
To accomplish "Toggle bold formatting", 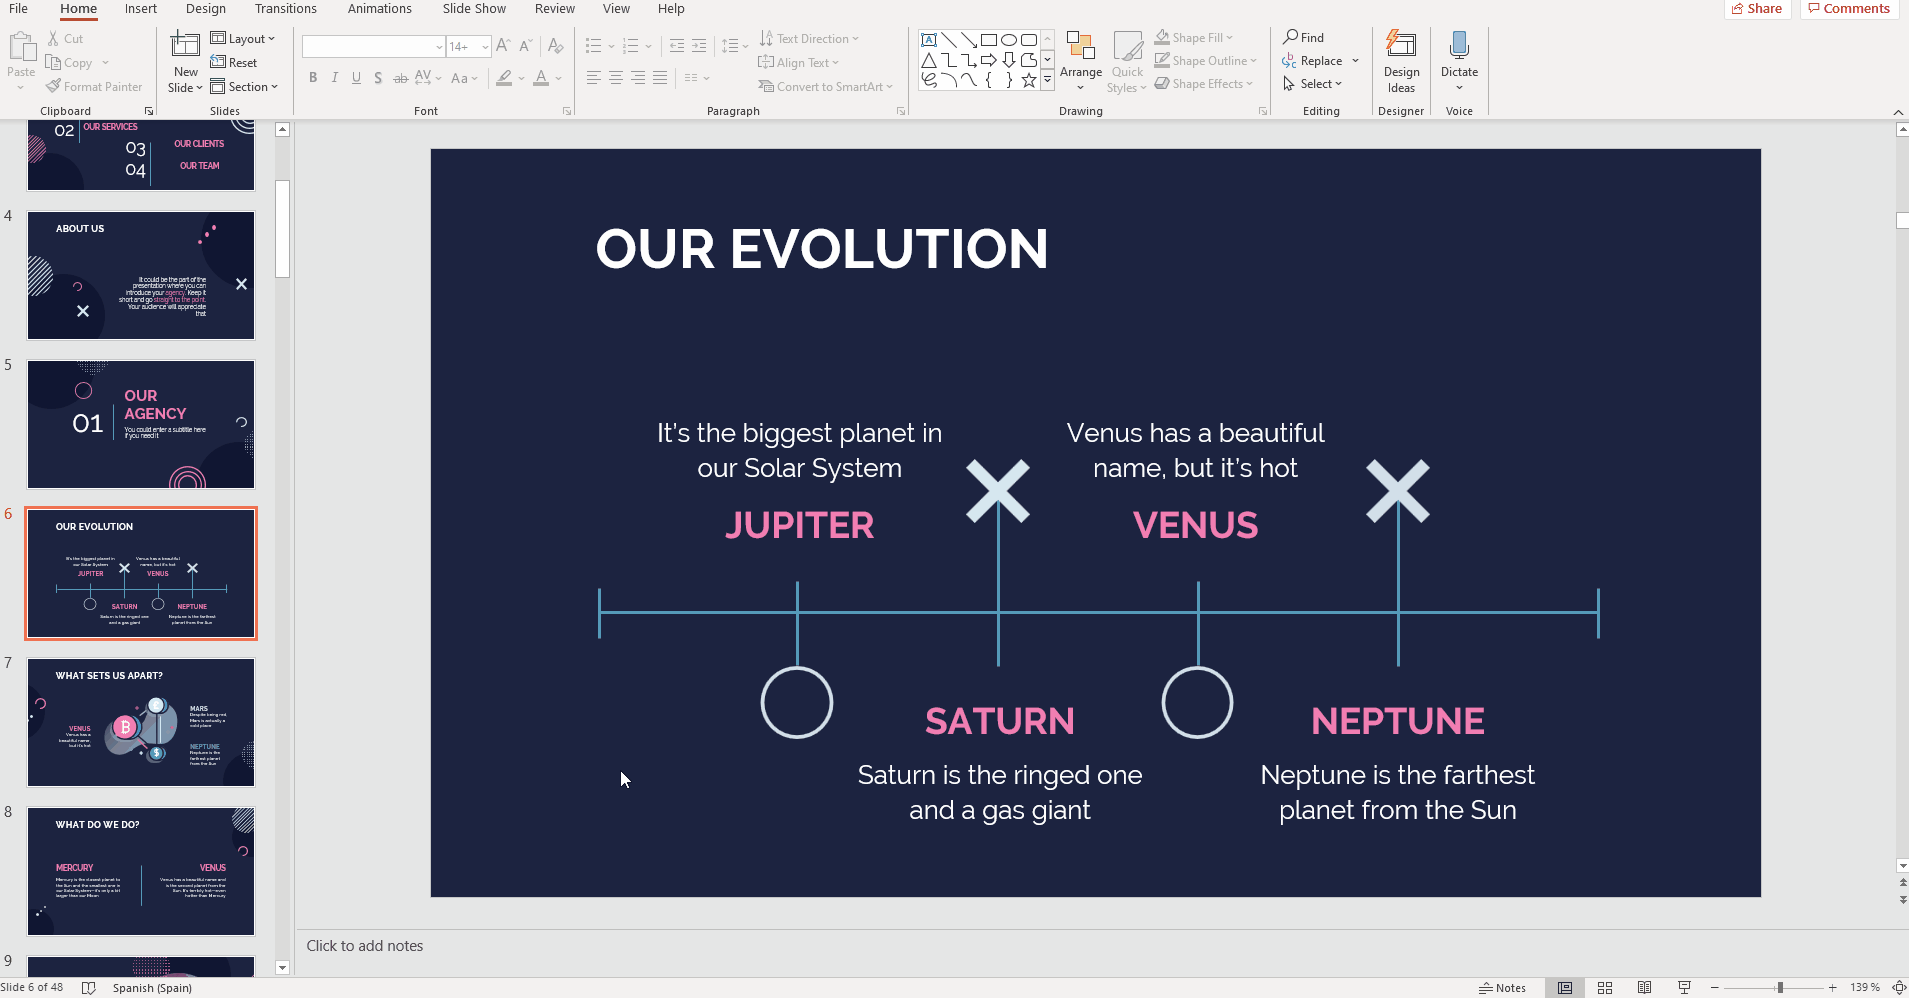I will coord(313,78).
